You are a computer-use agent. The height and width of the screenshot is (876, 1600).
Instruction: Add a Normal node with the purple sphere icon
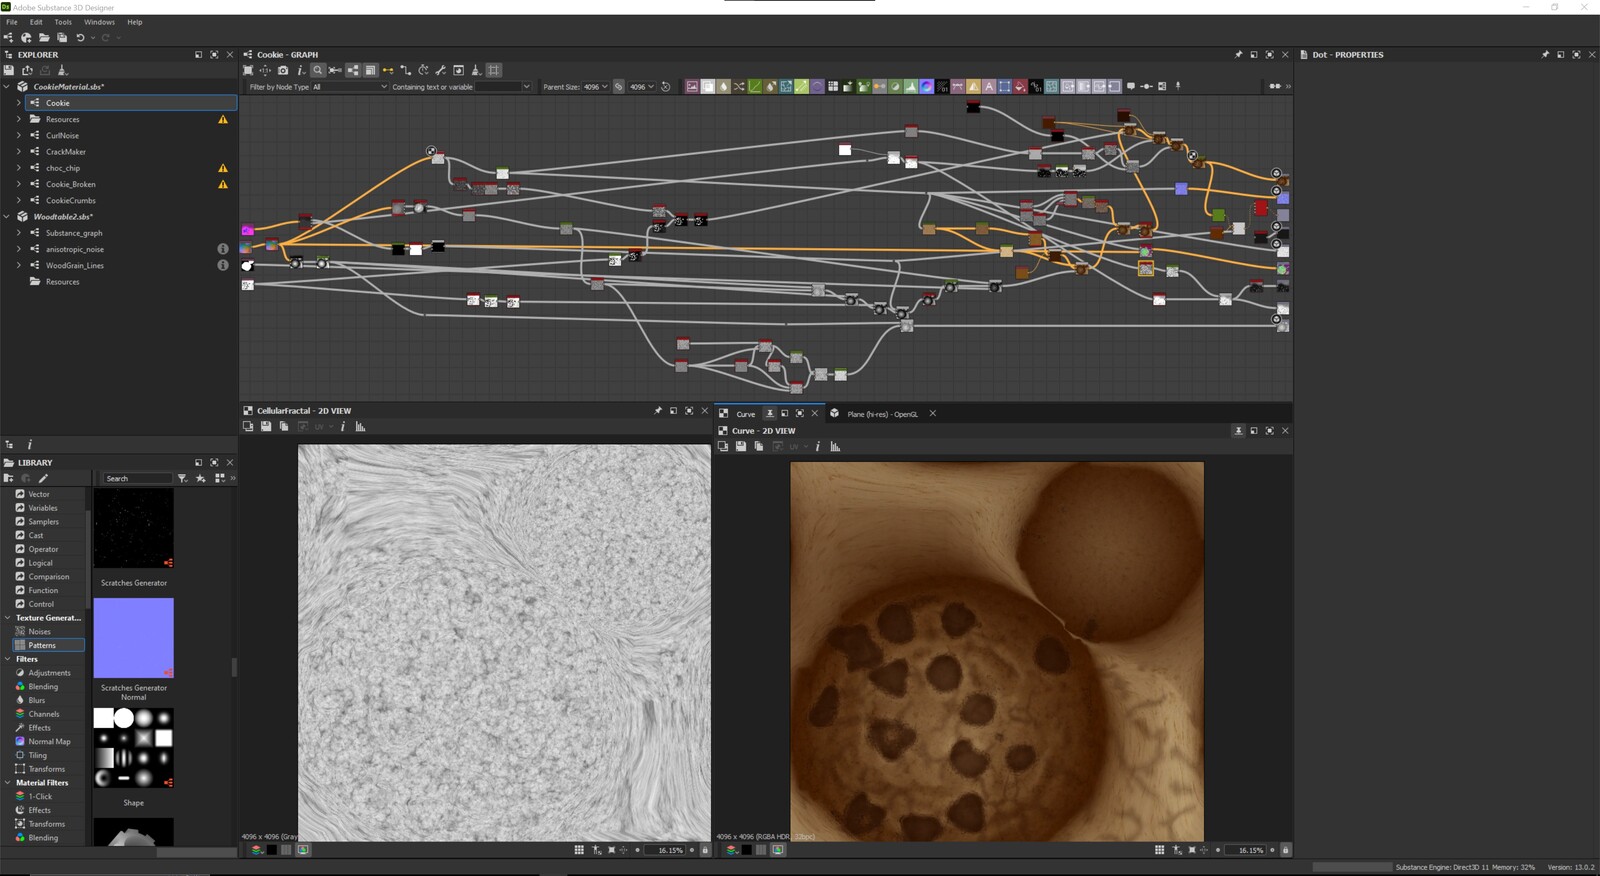pyautogui.click(x=927, y=87)
